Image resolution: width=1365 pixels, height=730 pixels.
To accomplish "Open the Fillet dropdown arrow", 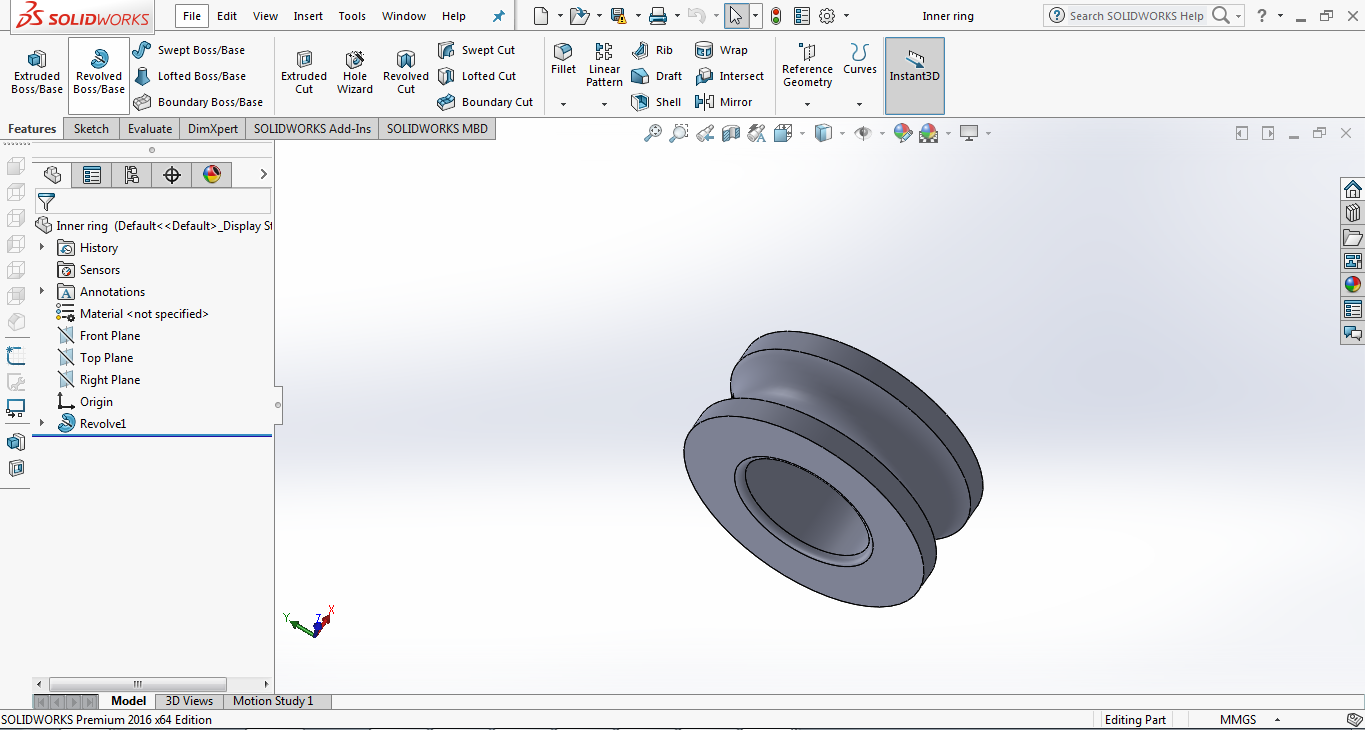I will coord(563,104).
